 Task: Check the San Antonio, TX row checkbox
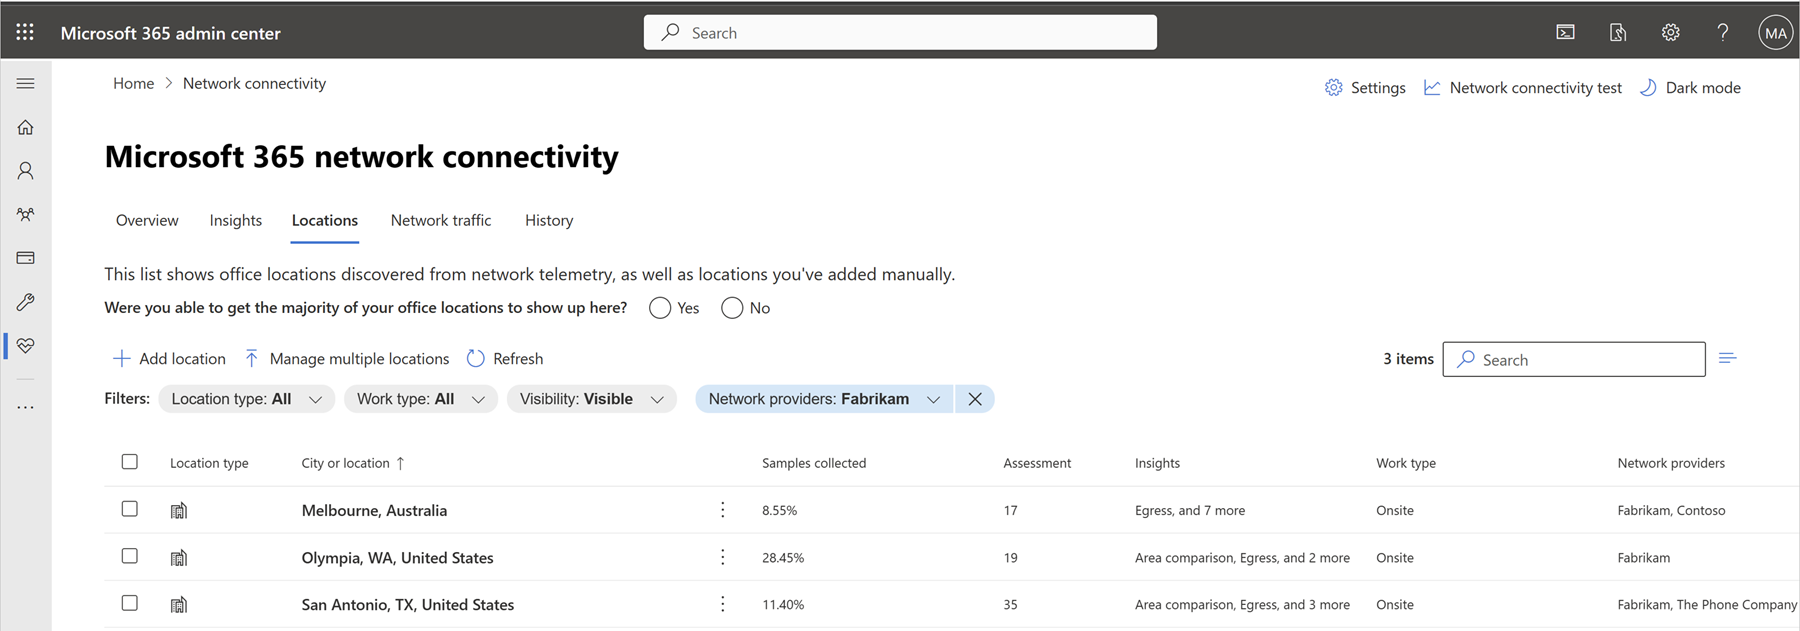(x=130, y=603)
